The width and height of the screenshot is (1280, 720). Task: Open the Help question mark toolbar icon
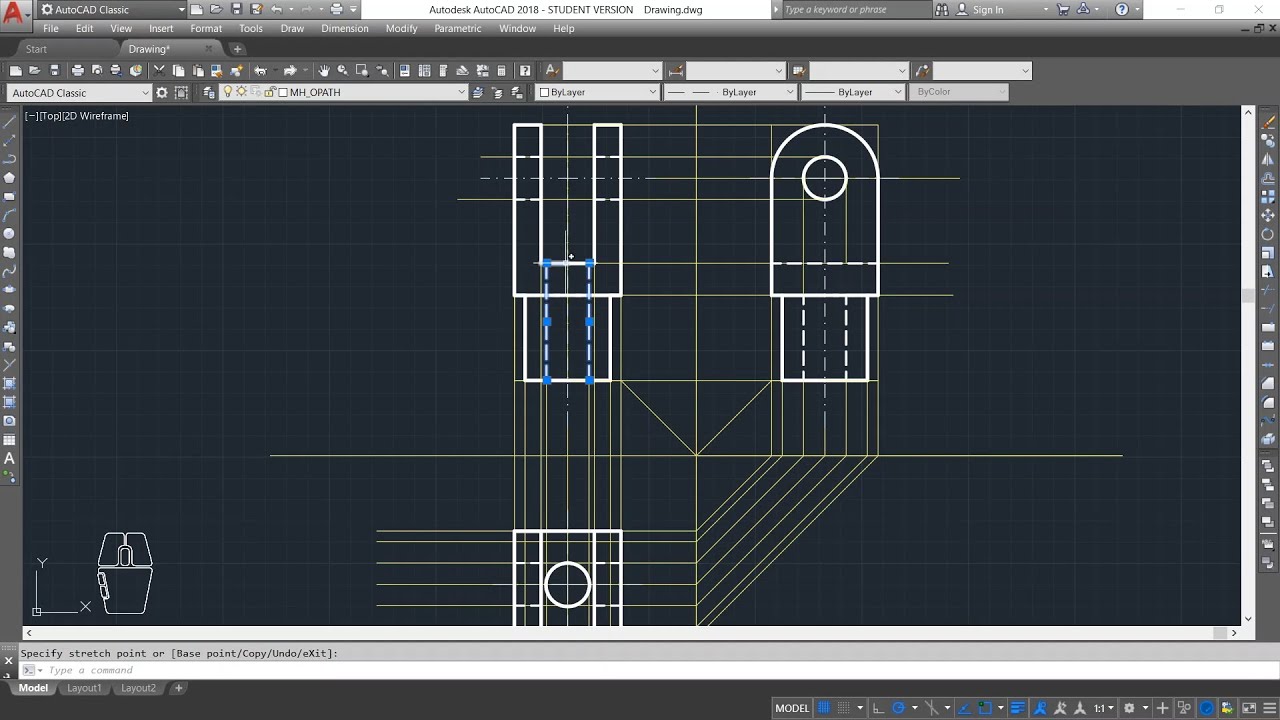(x=524, y=70)
